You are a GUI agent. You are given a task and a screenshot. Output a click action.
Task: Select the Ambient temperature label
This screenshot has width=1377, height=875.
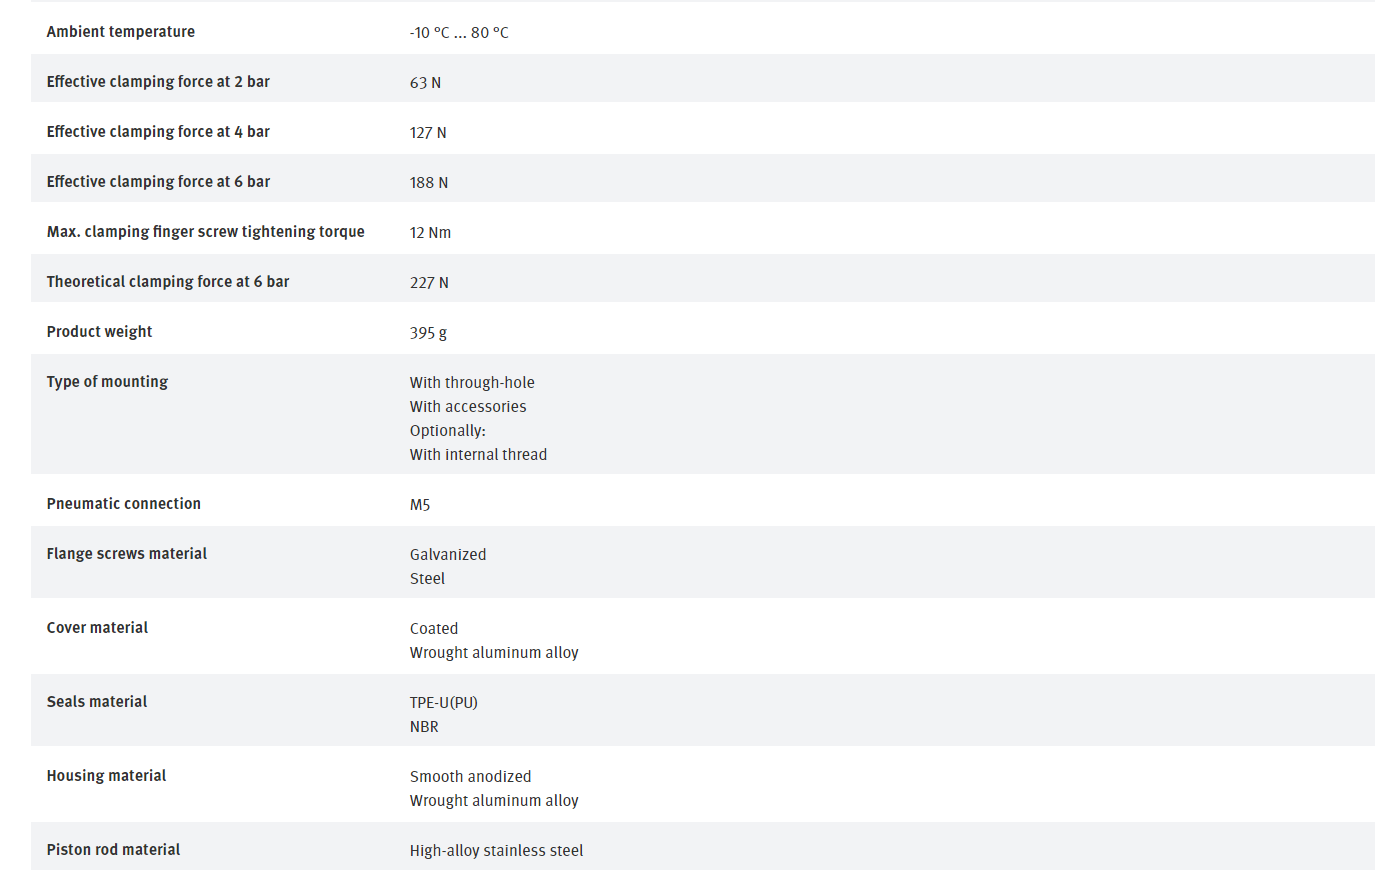click(121, 32)
